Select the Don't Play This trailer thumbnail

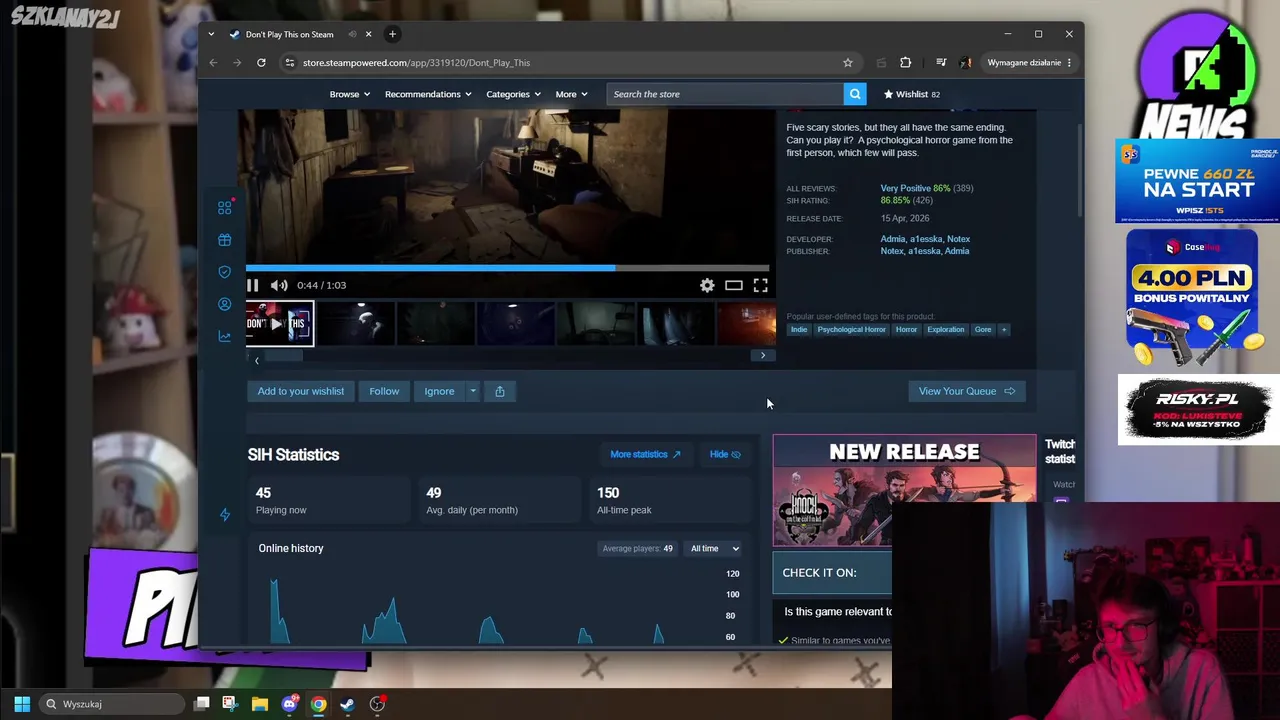click(x=280, y=324)
